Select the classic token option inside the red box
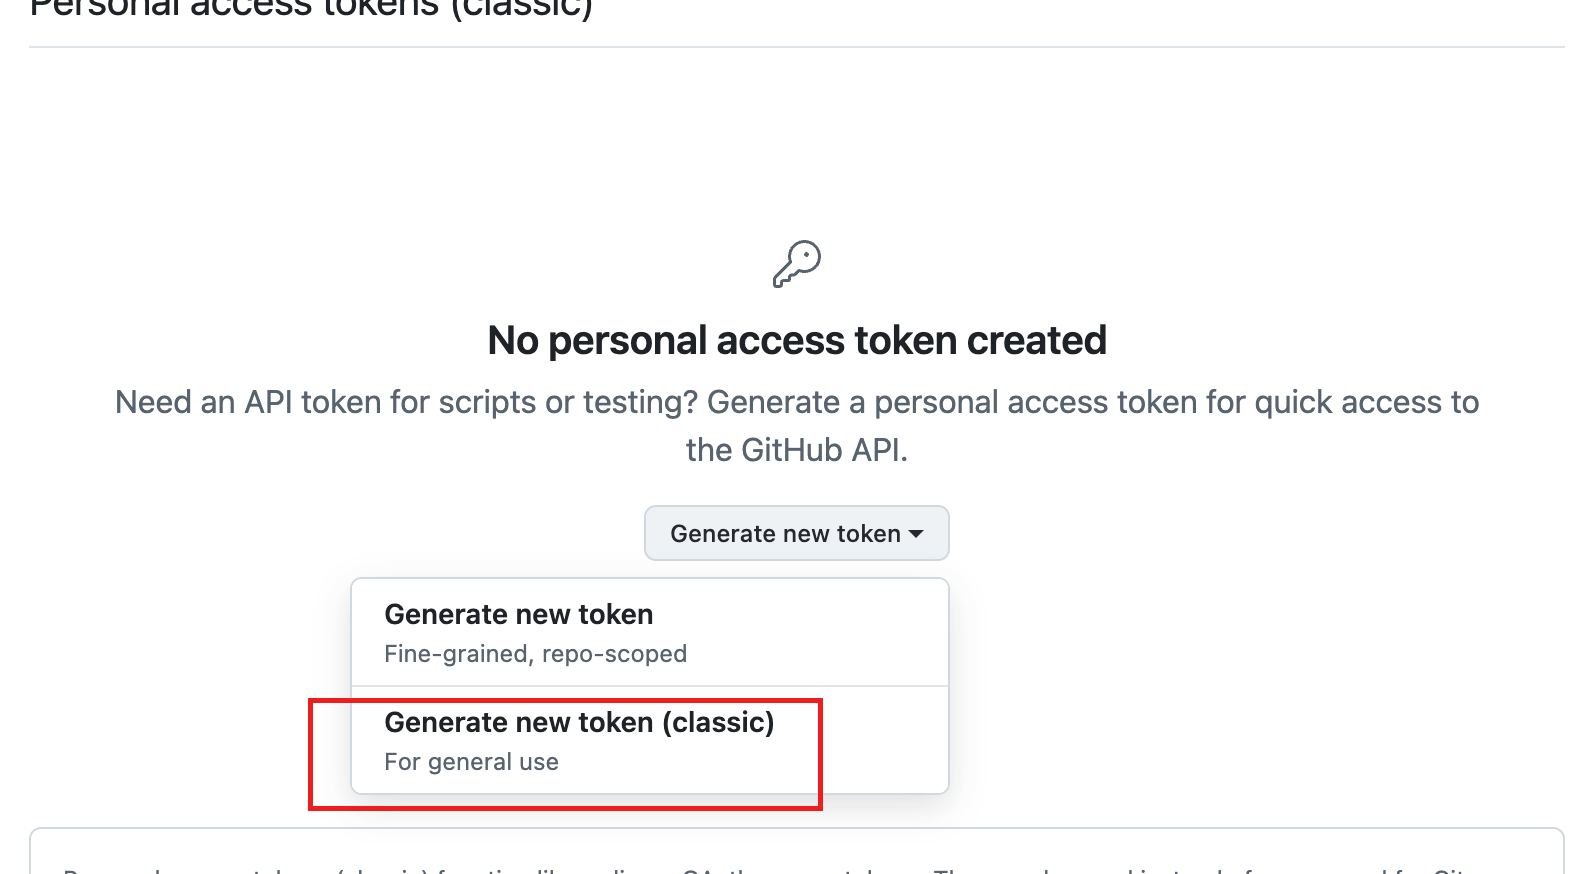Viewport: 1586px width, 874px height. [x=580, y=740]
